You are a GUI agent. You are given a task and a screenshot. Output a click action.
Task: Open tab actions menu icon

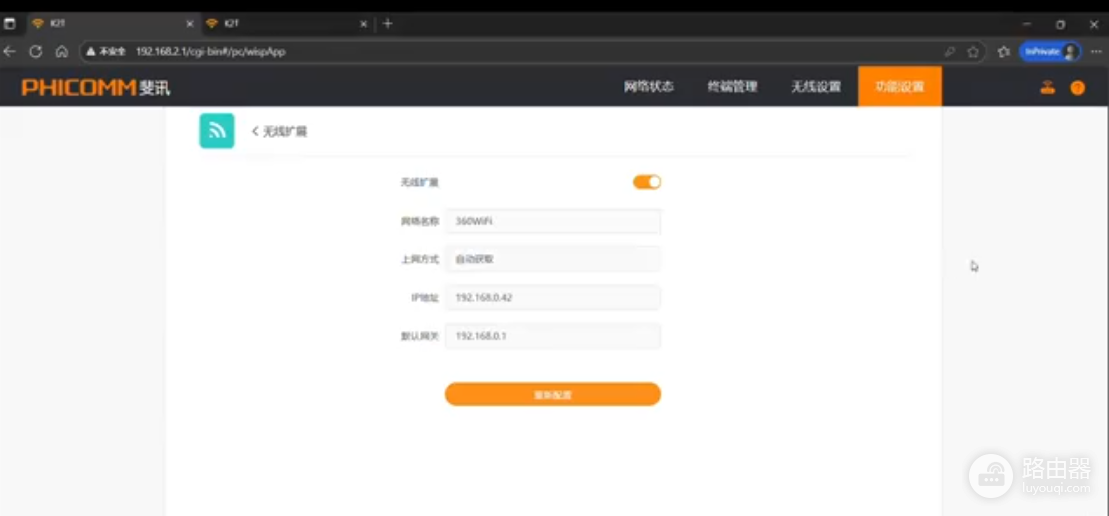click(x=10, y=23)
